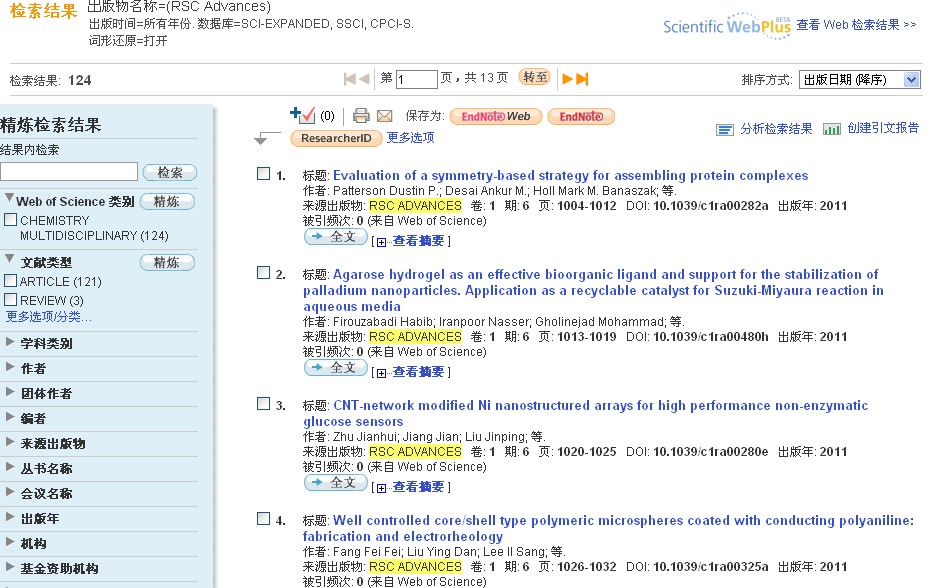Open 查看 Web 检索结果 link
This screenshot has height=588, width=941.
856,25
